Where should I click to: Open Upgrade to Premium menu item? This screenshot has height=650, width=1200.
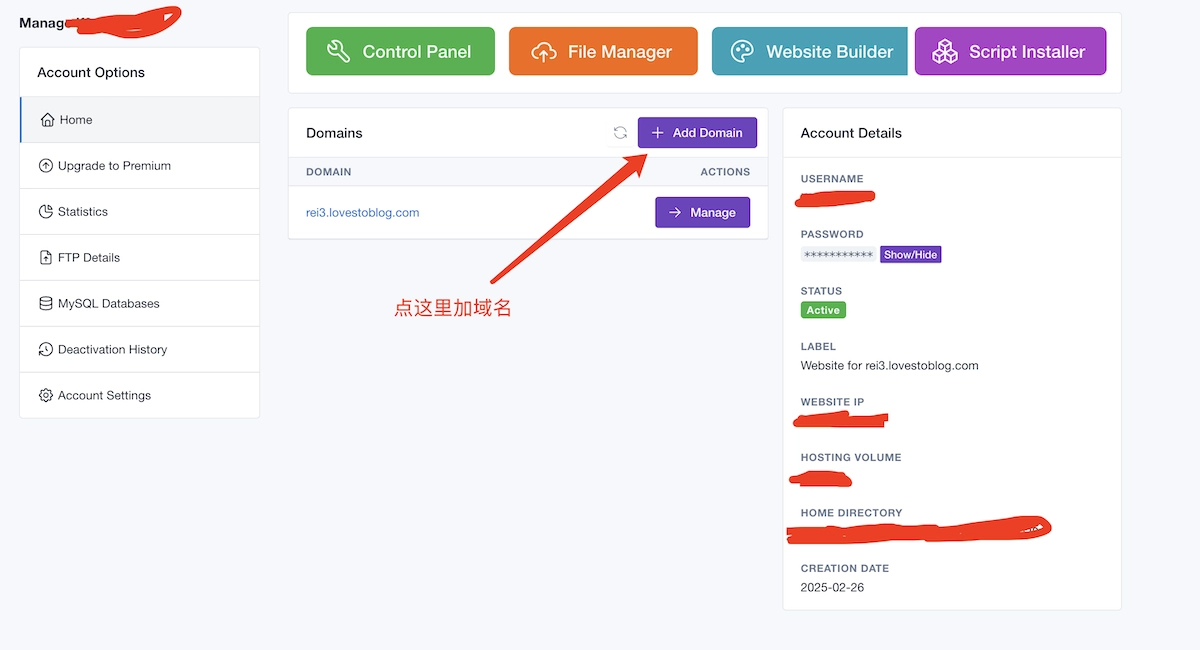114,166
